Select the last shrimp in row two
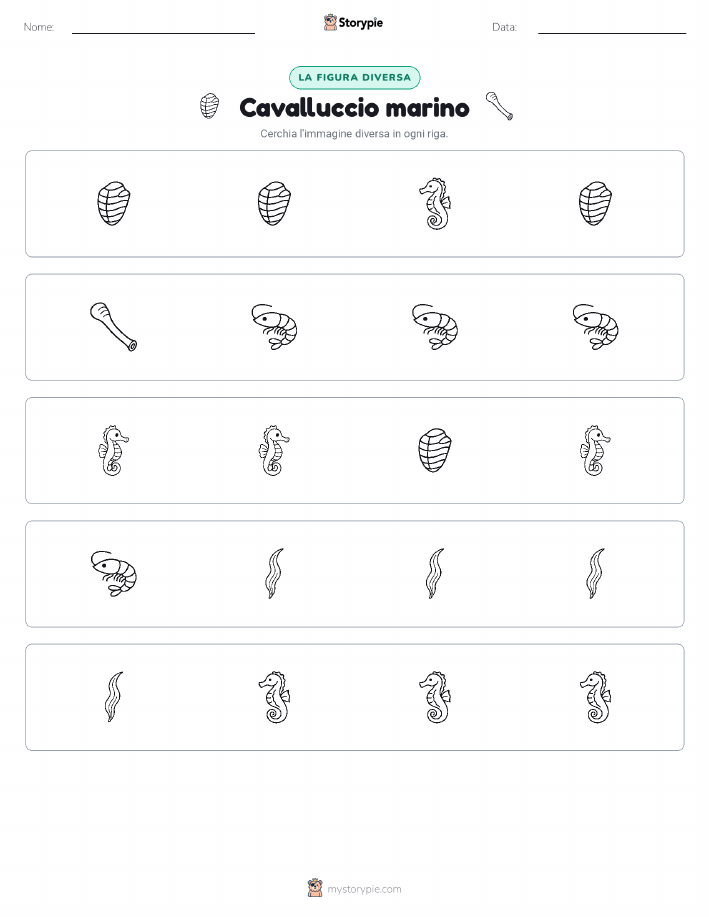Image resolution: width=709 pixels, height=917 pixels. 596,327
